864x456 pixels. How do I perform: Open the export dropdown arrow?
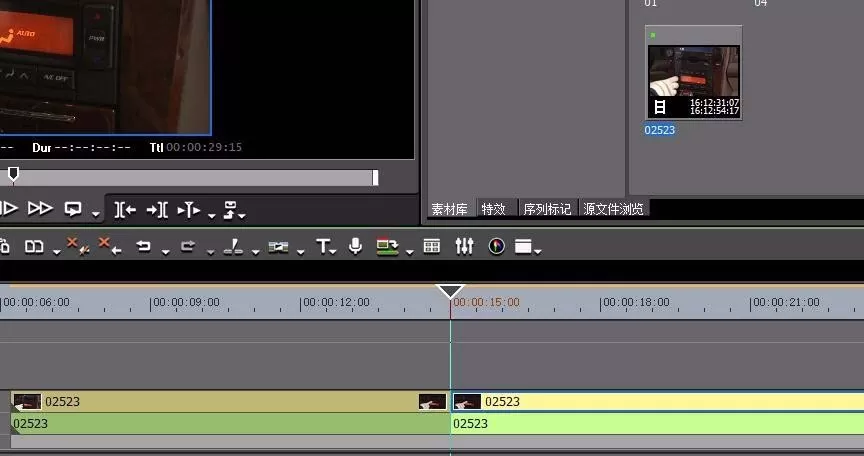(x=242, y=215)
